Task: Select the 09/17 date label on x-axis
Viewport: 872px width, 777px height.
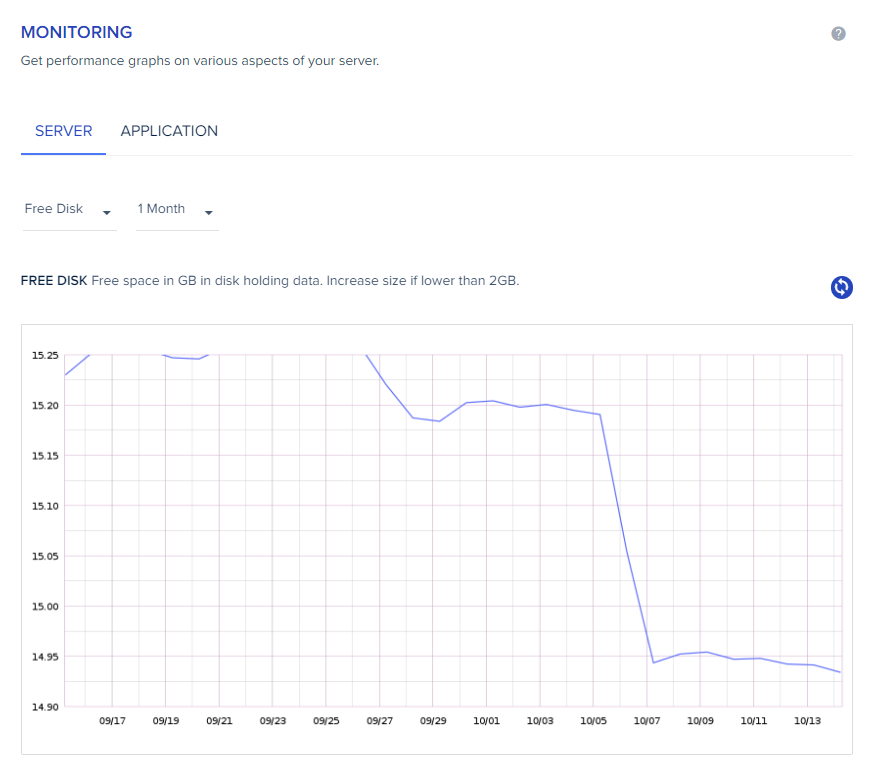Action: [112, 720]
